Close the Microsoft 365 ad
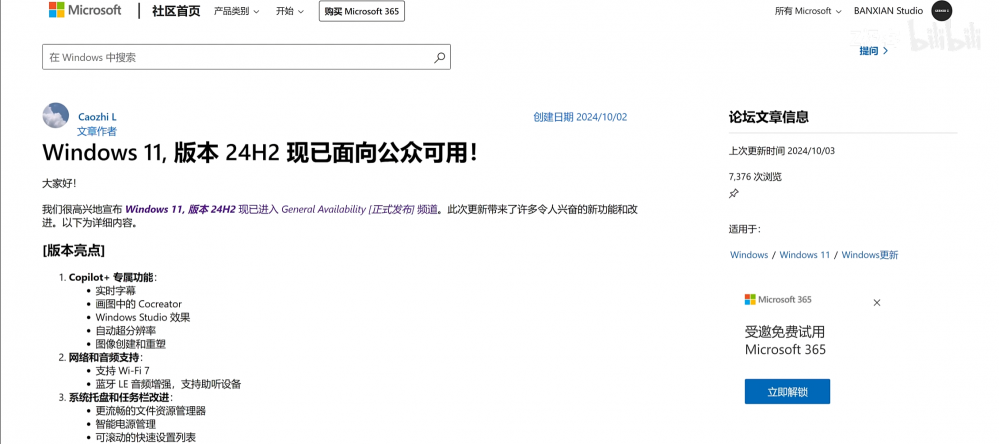The width and height of the screenshot is (999, 444). click(x=877, y=303)
